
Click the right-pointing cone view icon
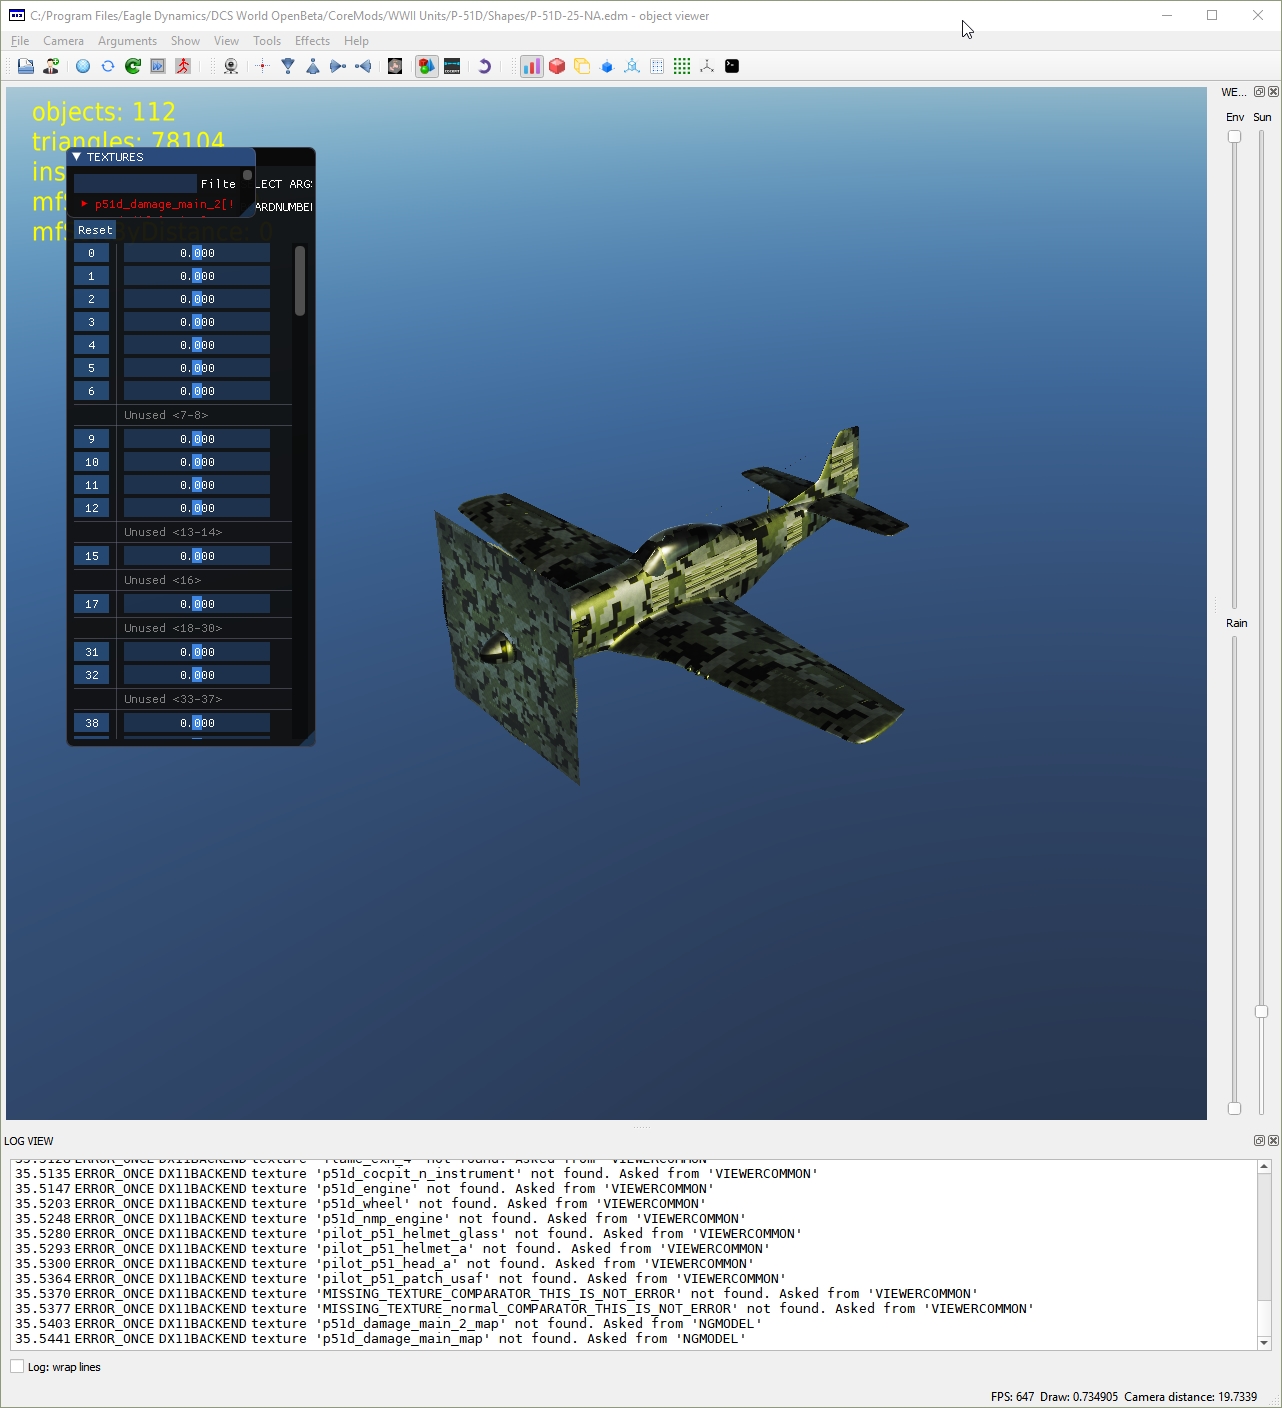(338, 66)
